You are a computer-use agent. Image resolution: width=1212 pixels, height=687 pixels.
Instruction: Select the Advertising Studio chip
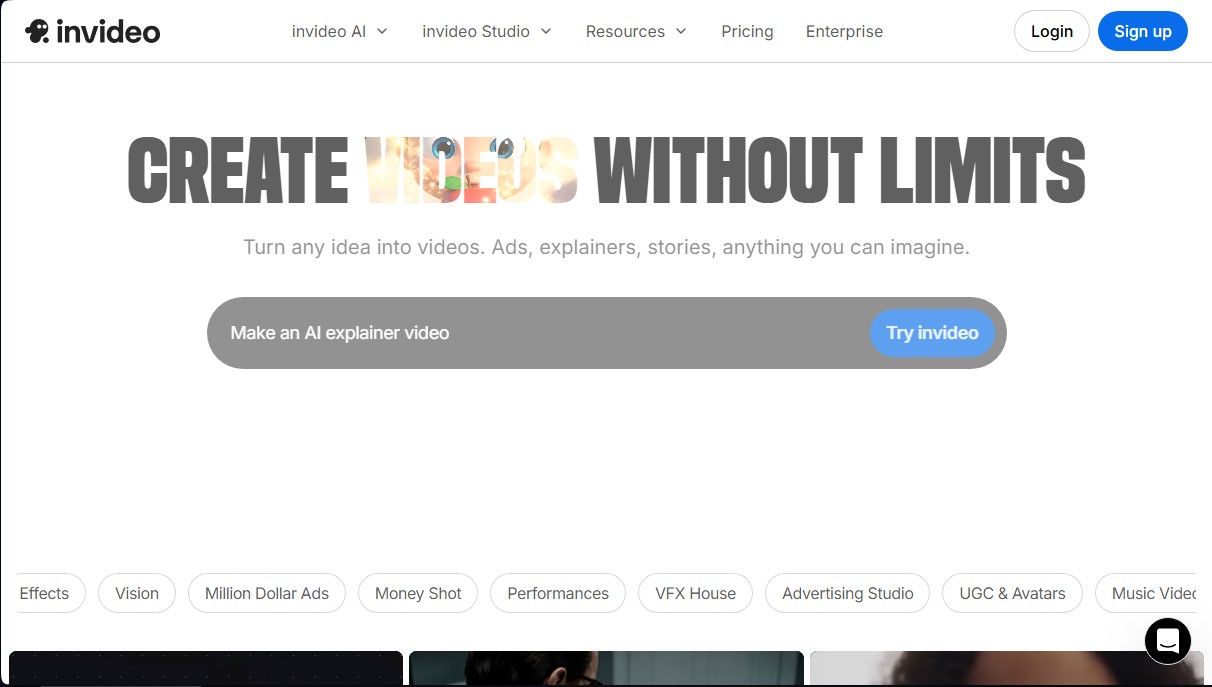point(847,593)
